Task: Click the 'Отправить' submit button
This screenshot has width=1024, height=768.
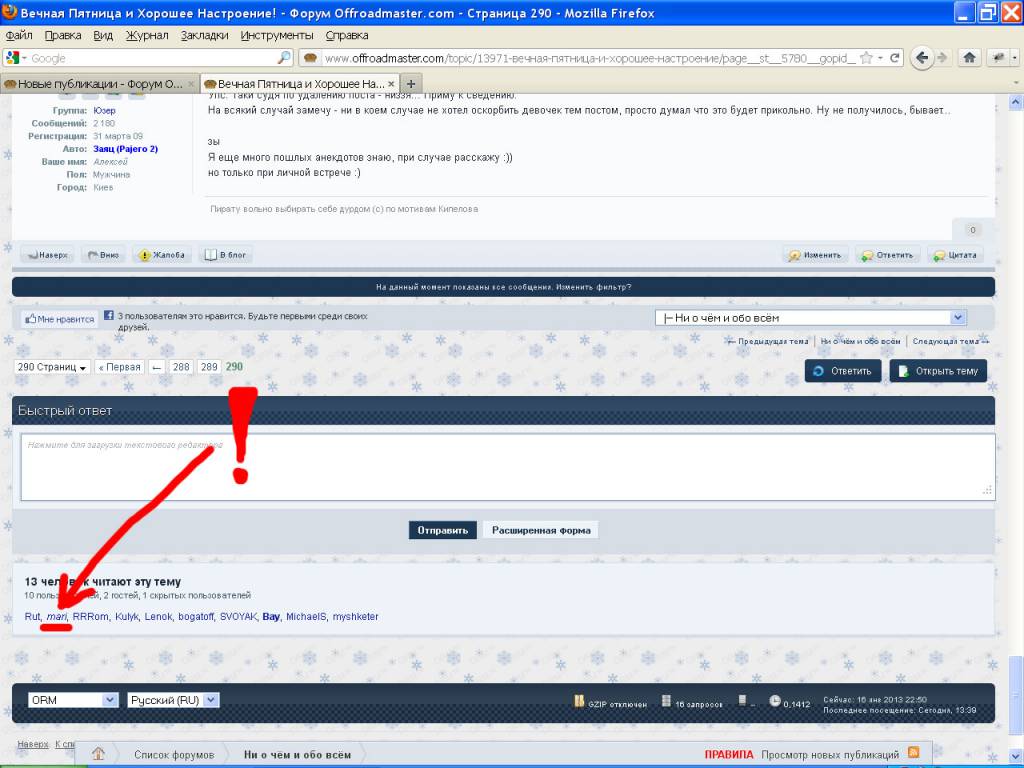Action: pyautogui.click(x=443, y=530)
